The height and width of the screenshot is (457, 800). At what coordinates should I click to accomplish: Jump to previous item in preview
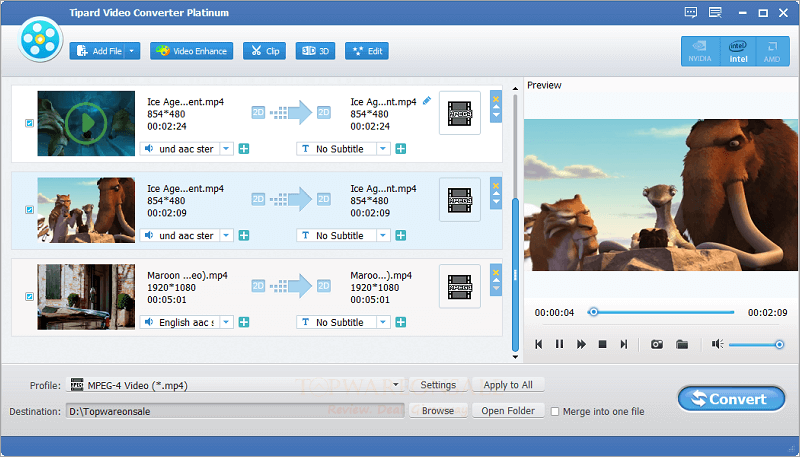tap(538, 344)
